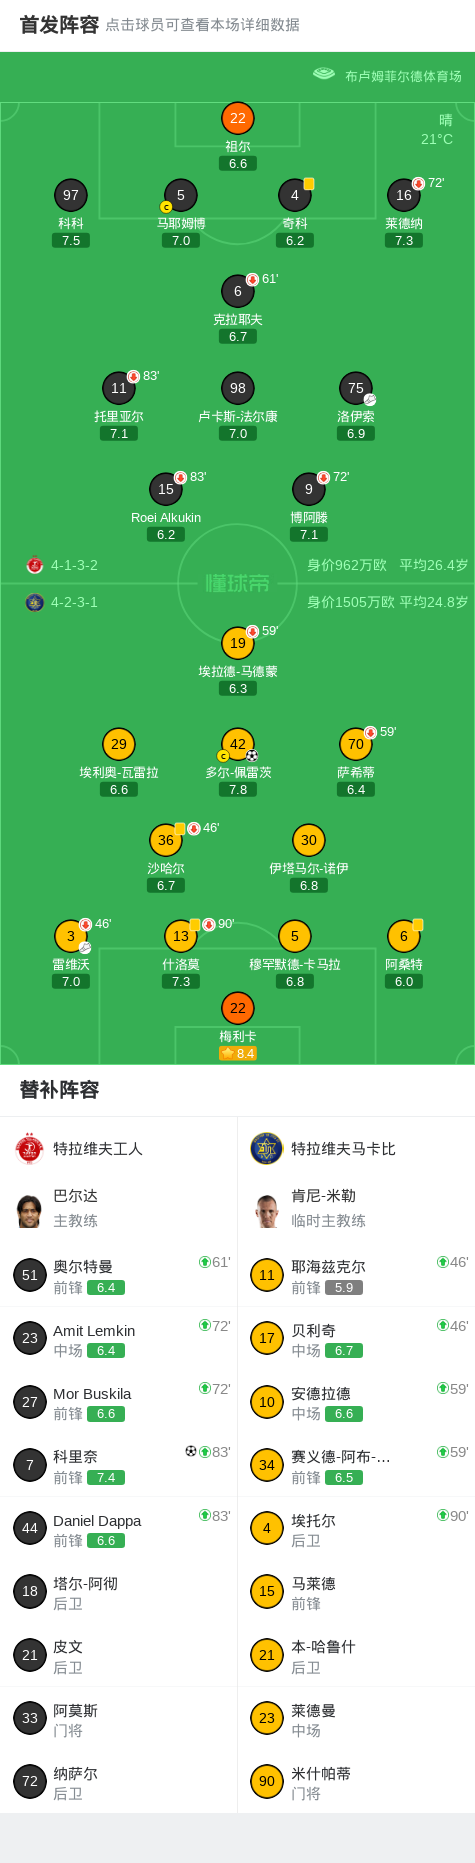Open 梅利卡 goalkeeper number 22 at bottom

click(x=238, y=1008)
